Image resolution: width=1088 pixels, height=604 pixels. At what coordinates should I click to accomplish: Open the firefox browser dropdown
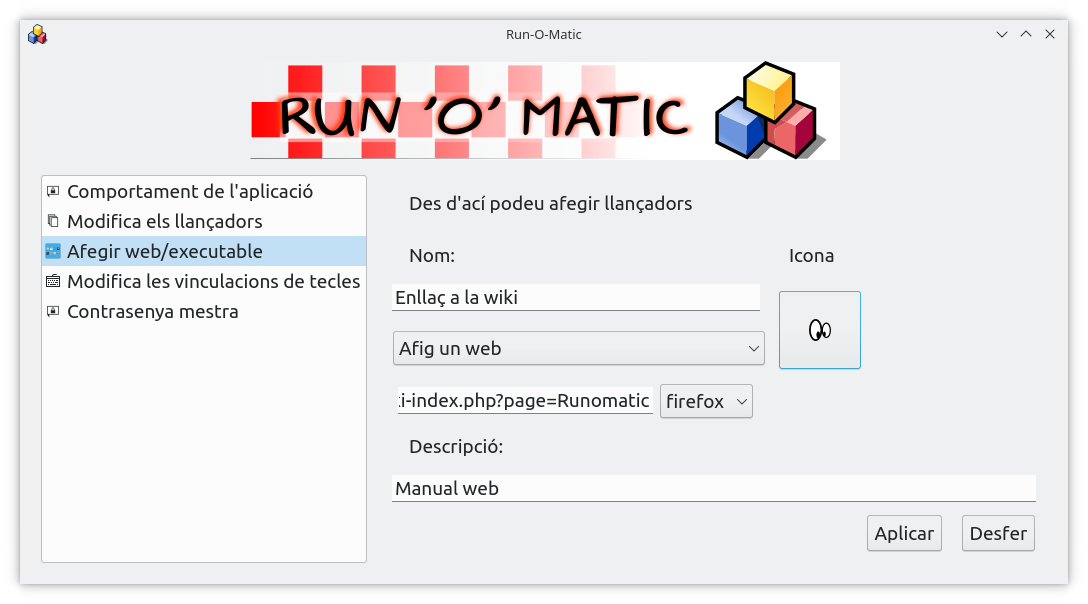706,401
